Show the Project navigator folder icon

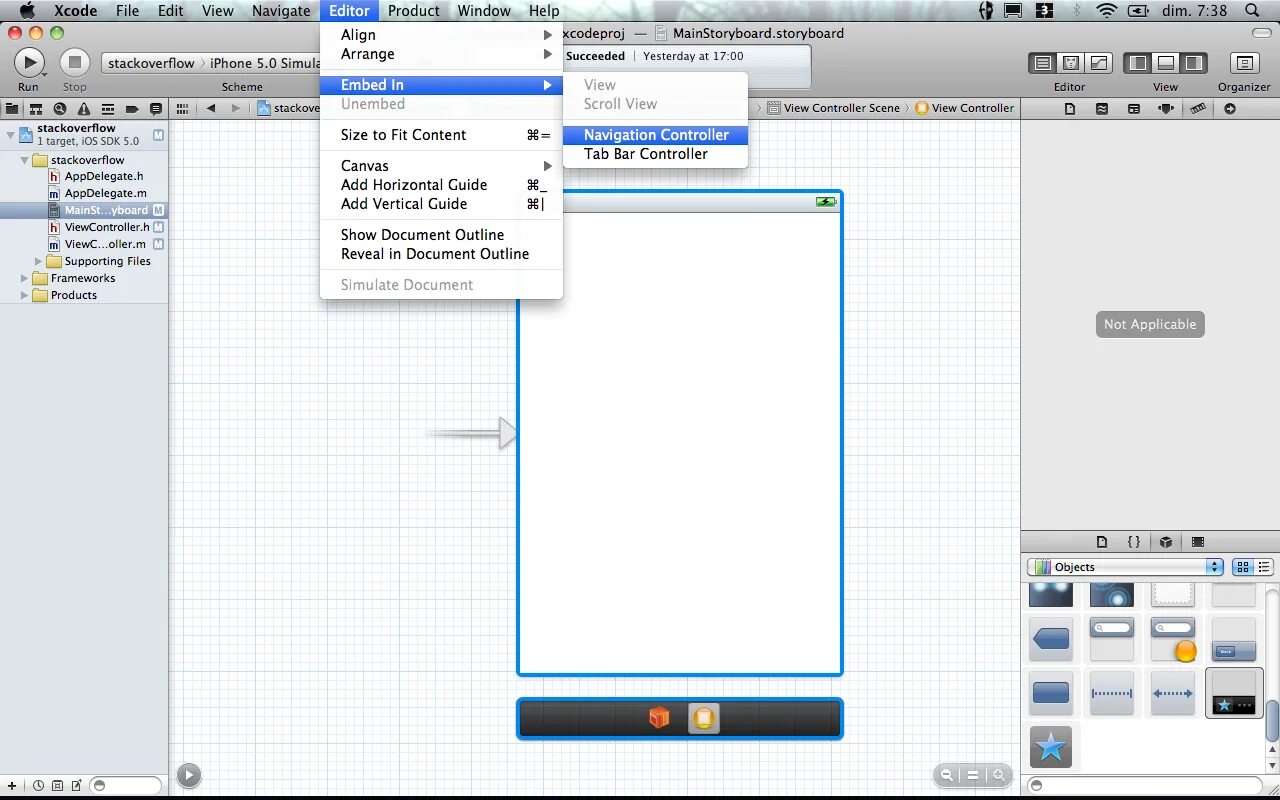pyautogui.click(x=12, y=108)
